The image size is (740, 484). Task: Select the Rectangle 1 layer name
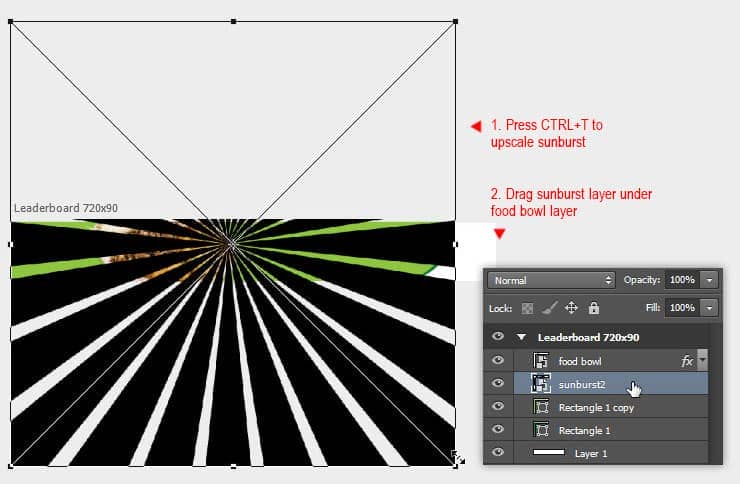[x=584, y=431]
